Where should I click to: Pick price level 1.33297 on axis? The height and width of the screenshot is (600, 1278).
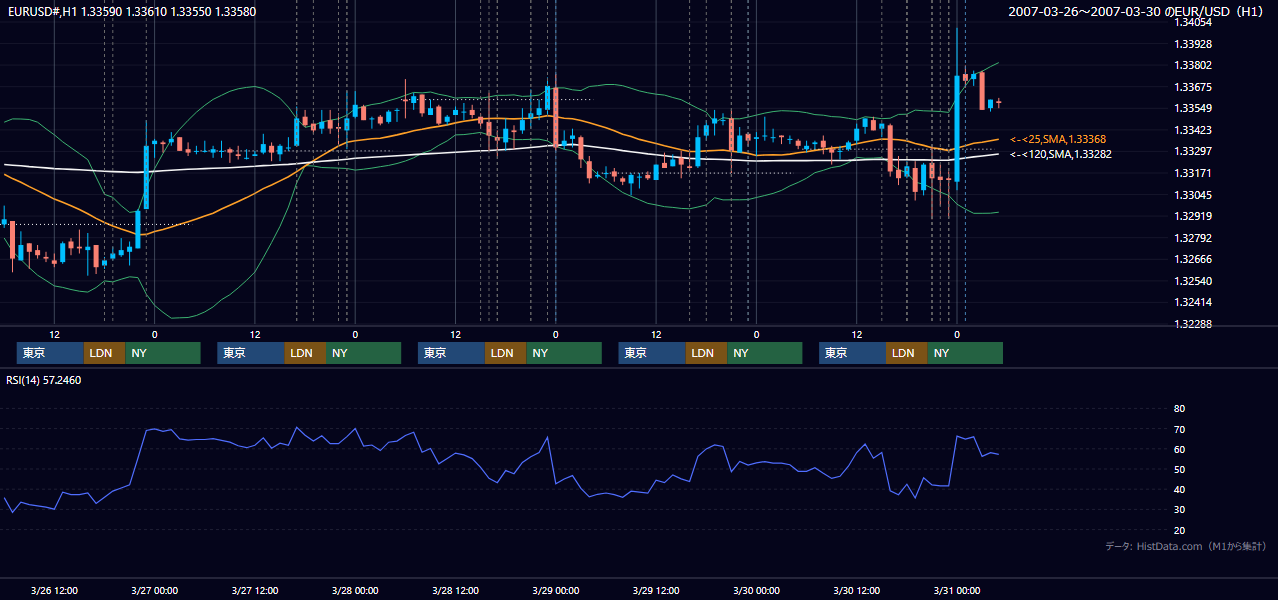click(x=1193, y=151)
